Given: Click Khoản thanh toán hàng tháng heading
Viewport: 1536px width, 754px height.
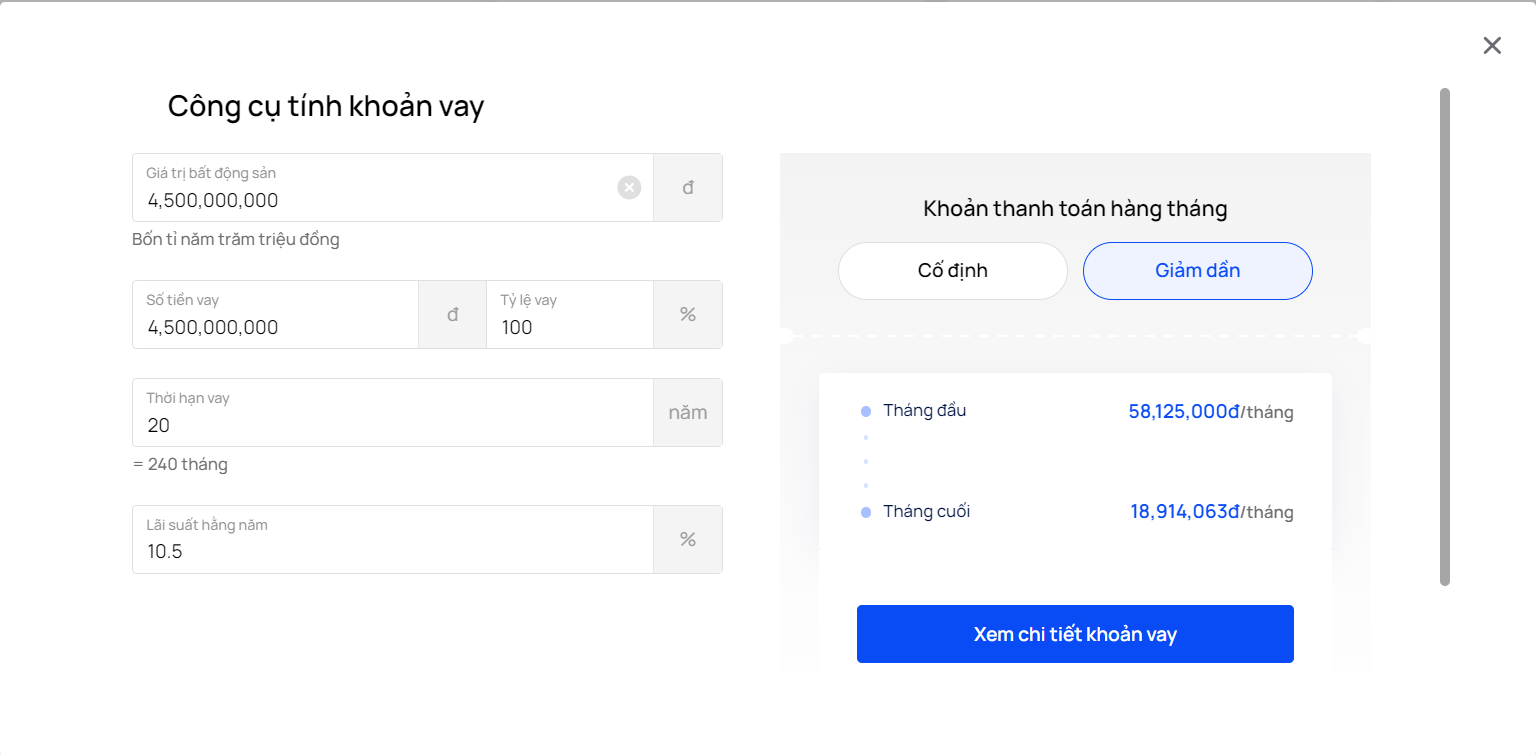Looking at the screenshot, I should click(x=1075, y=209).
